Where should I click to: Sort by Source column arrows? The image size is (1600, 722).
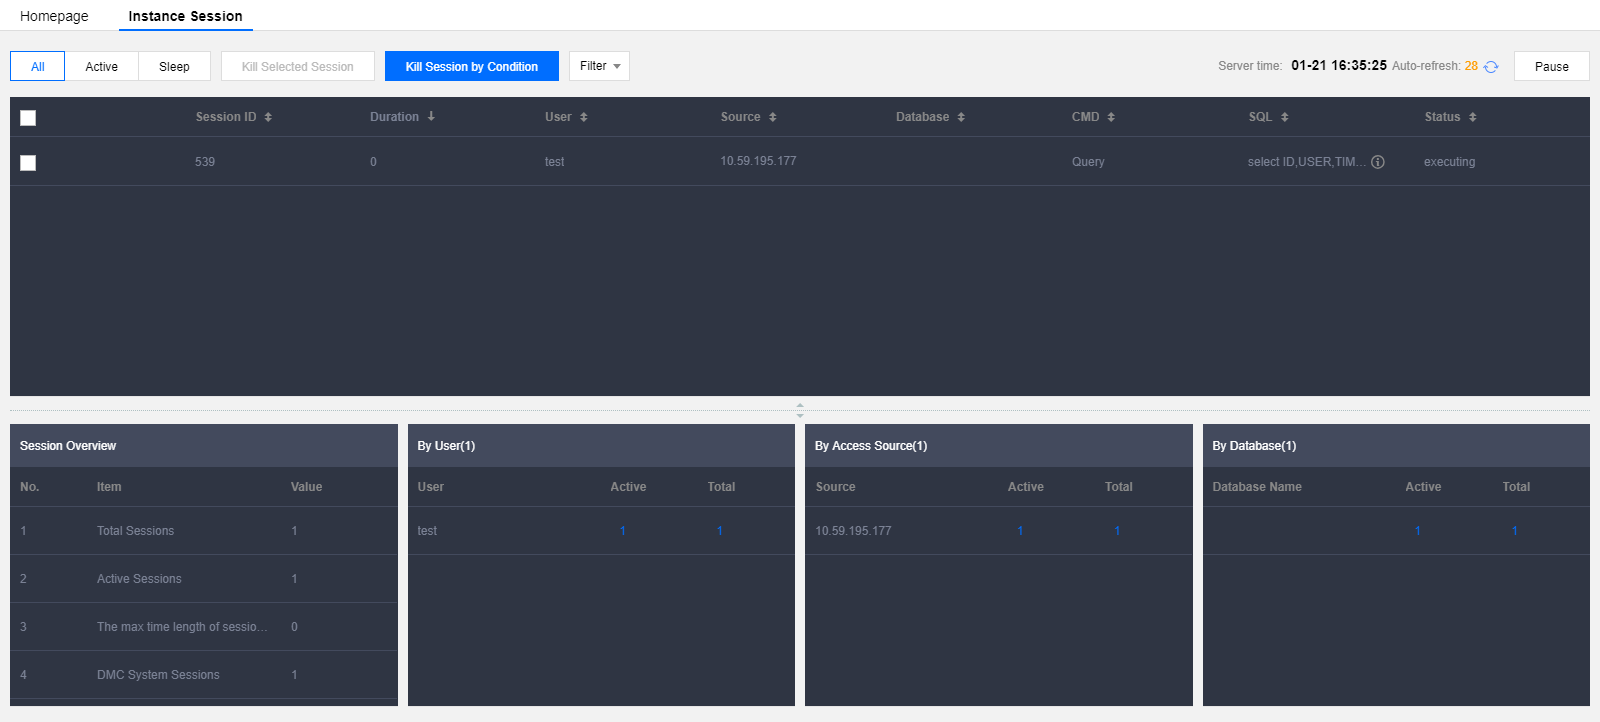(x=773, y=118)
